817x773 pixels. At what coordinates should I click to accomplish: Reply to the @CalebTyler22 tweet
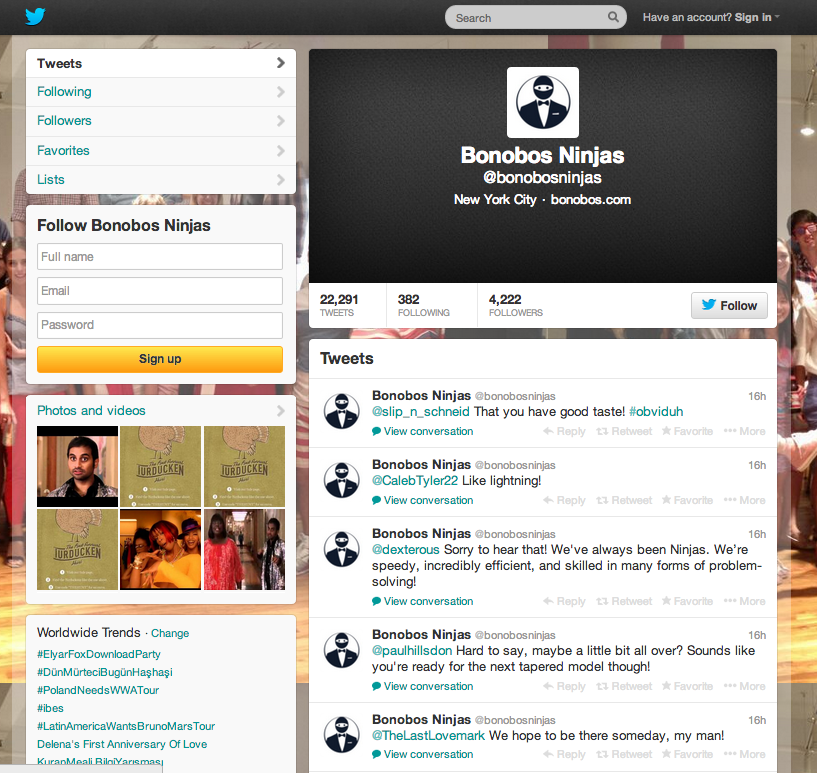click(x=564, y=500)
